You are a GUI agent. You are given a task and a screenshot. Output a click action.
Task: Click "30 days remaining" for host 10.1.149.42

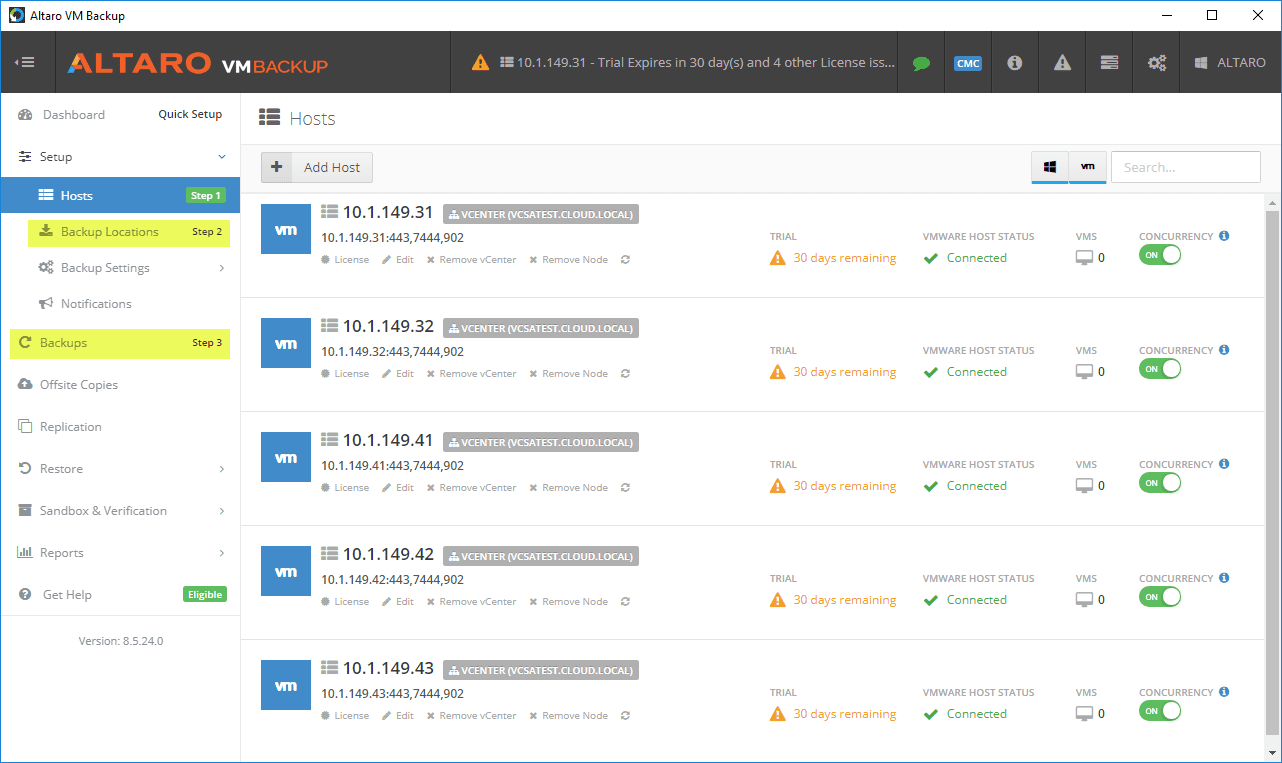pyautogui.click(x=845, y=600)
